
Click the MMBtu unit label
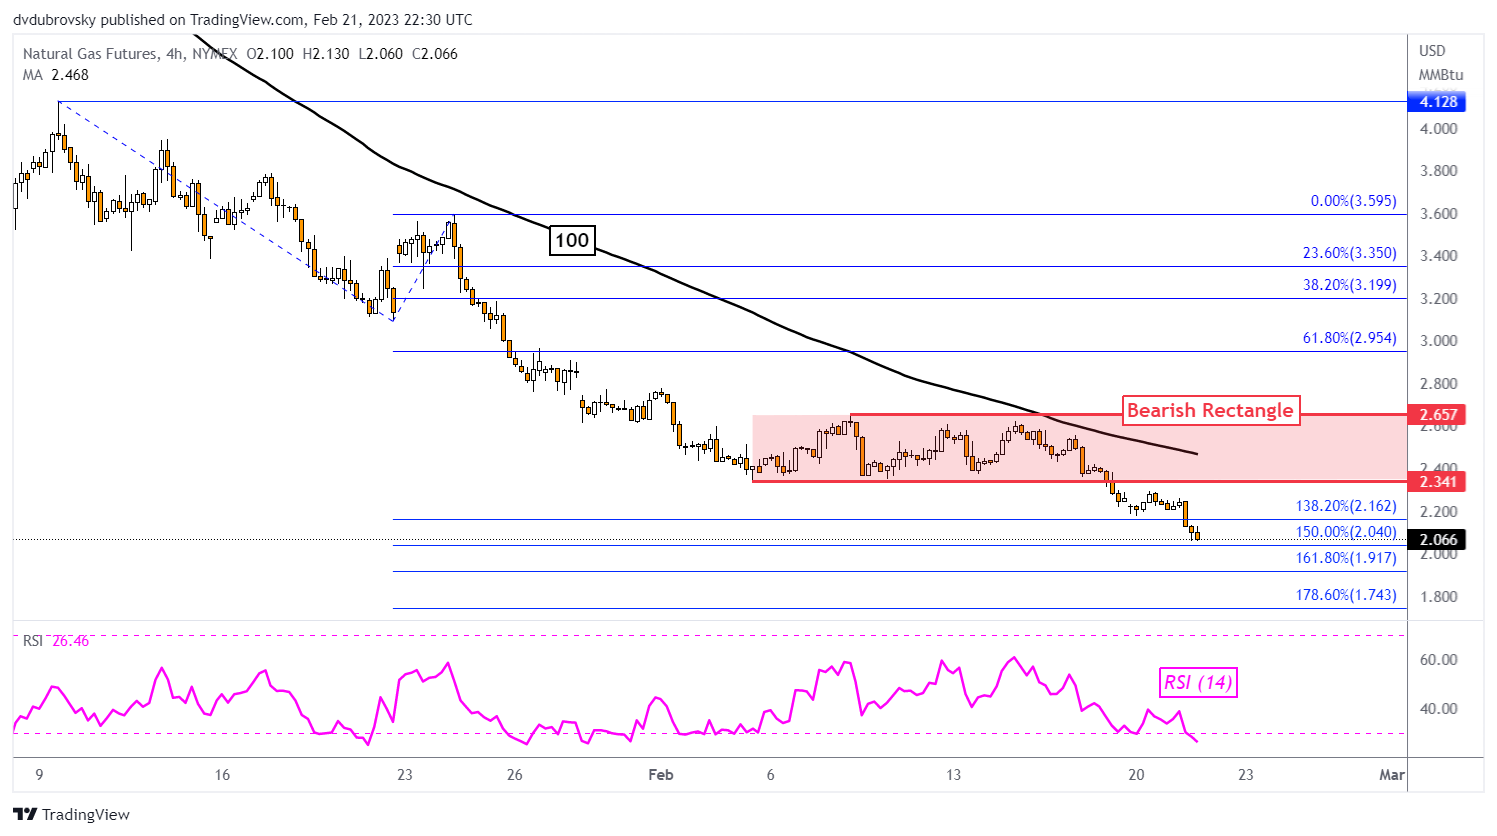pyautogui.click(x=1440, y=75)
